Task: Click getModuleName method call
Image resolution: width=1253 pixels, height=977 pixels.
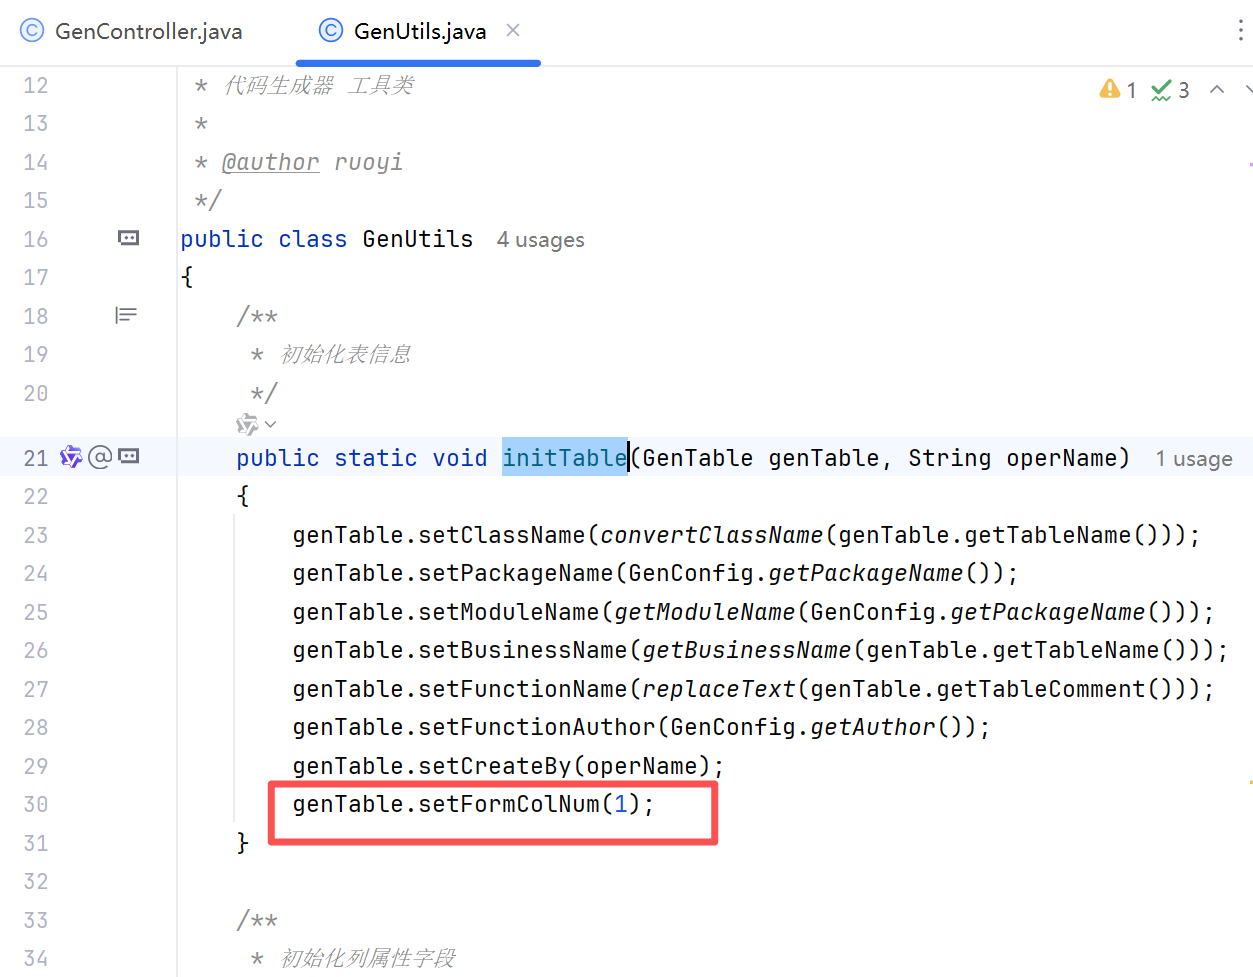Action: click(x=705, y=612)
